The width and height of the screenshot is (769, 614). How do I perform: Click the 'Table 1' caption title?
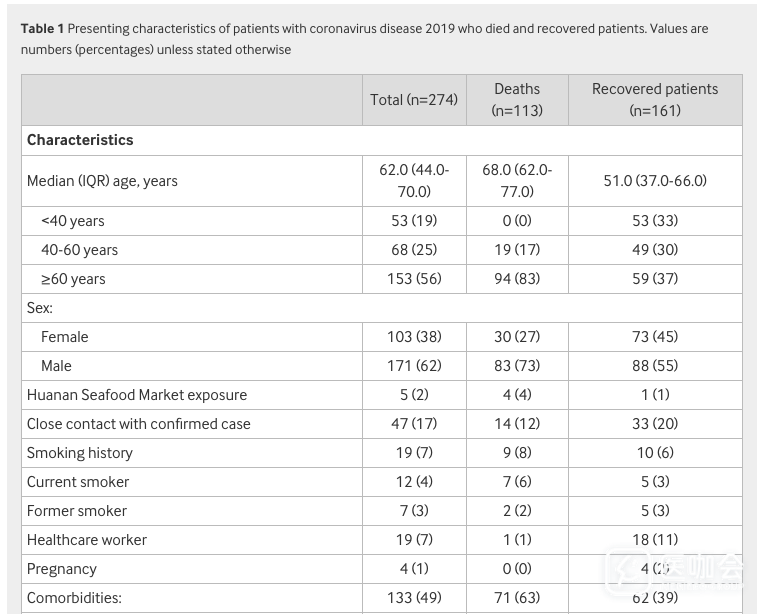pos(41,29)
